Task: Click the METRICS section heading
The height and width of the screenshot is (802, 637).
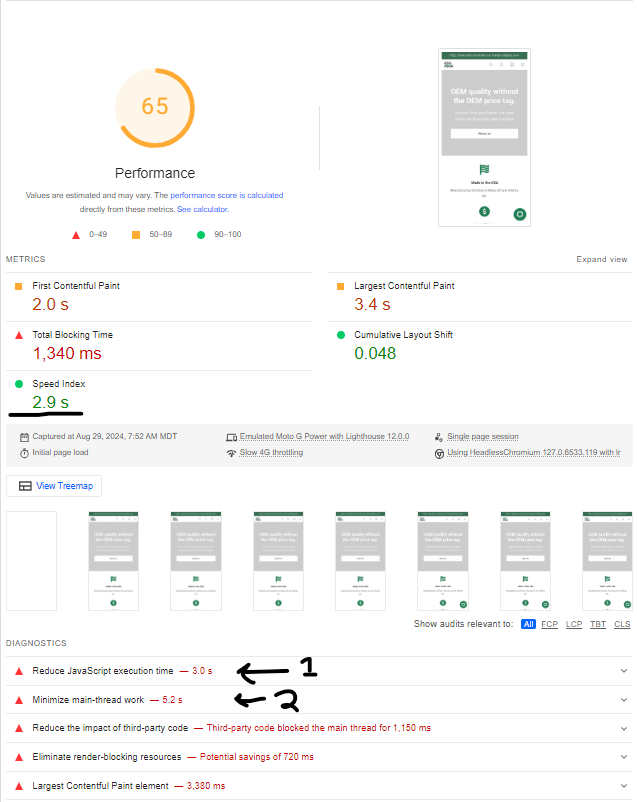Action: 26,259
